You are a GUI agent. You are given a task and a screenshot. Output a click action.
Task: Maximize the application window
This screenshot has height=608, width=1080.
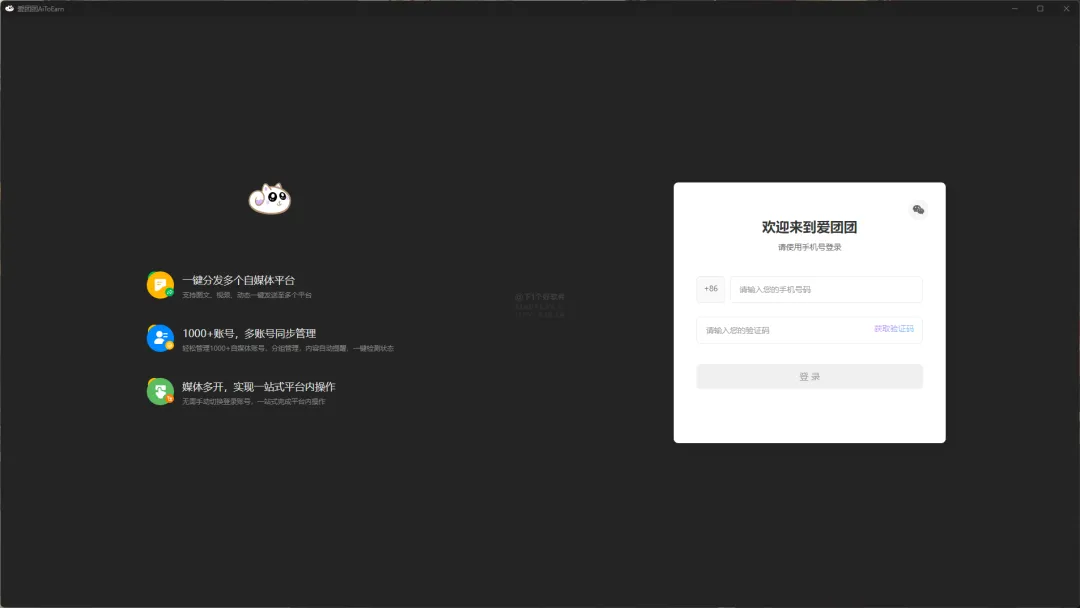pyautogui.click(x=1040, y=9)
